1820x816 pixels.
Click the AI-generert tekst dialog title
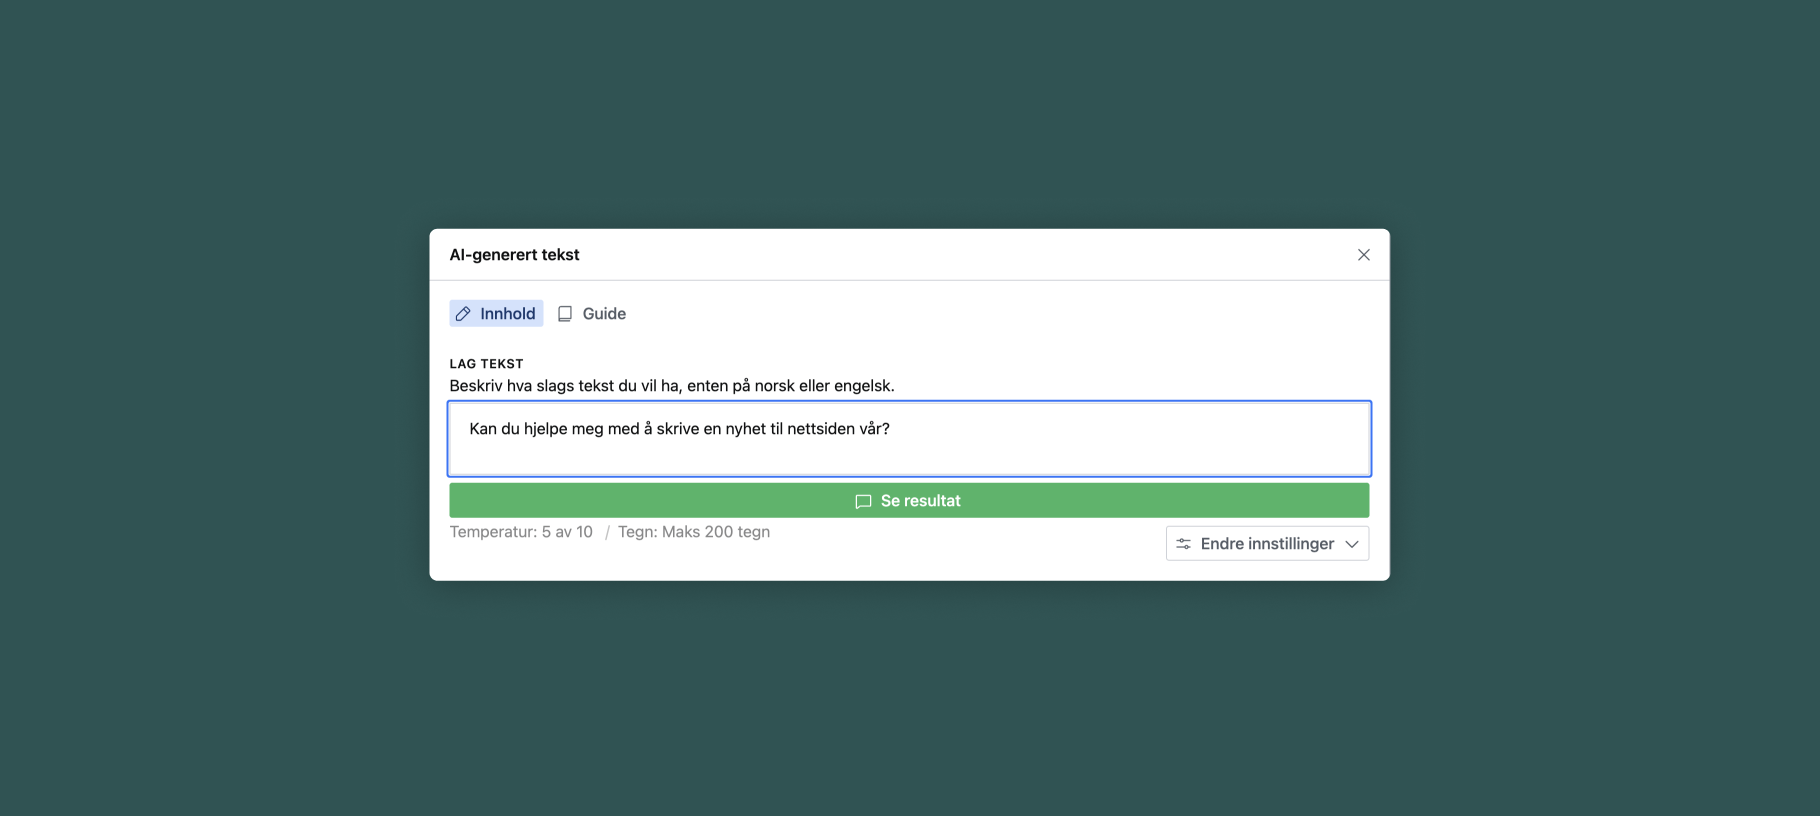coord(514,255)
